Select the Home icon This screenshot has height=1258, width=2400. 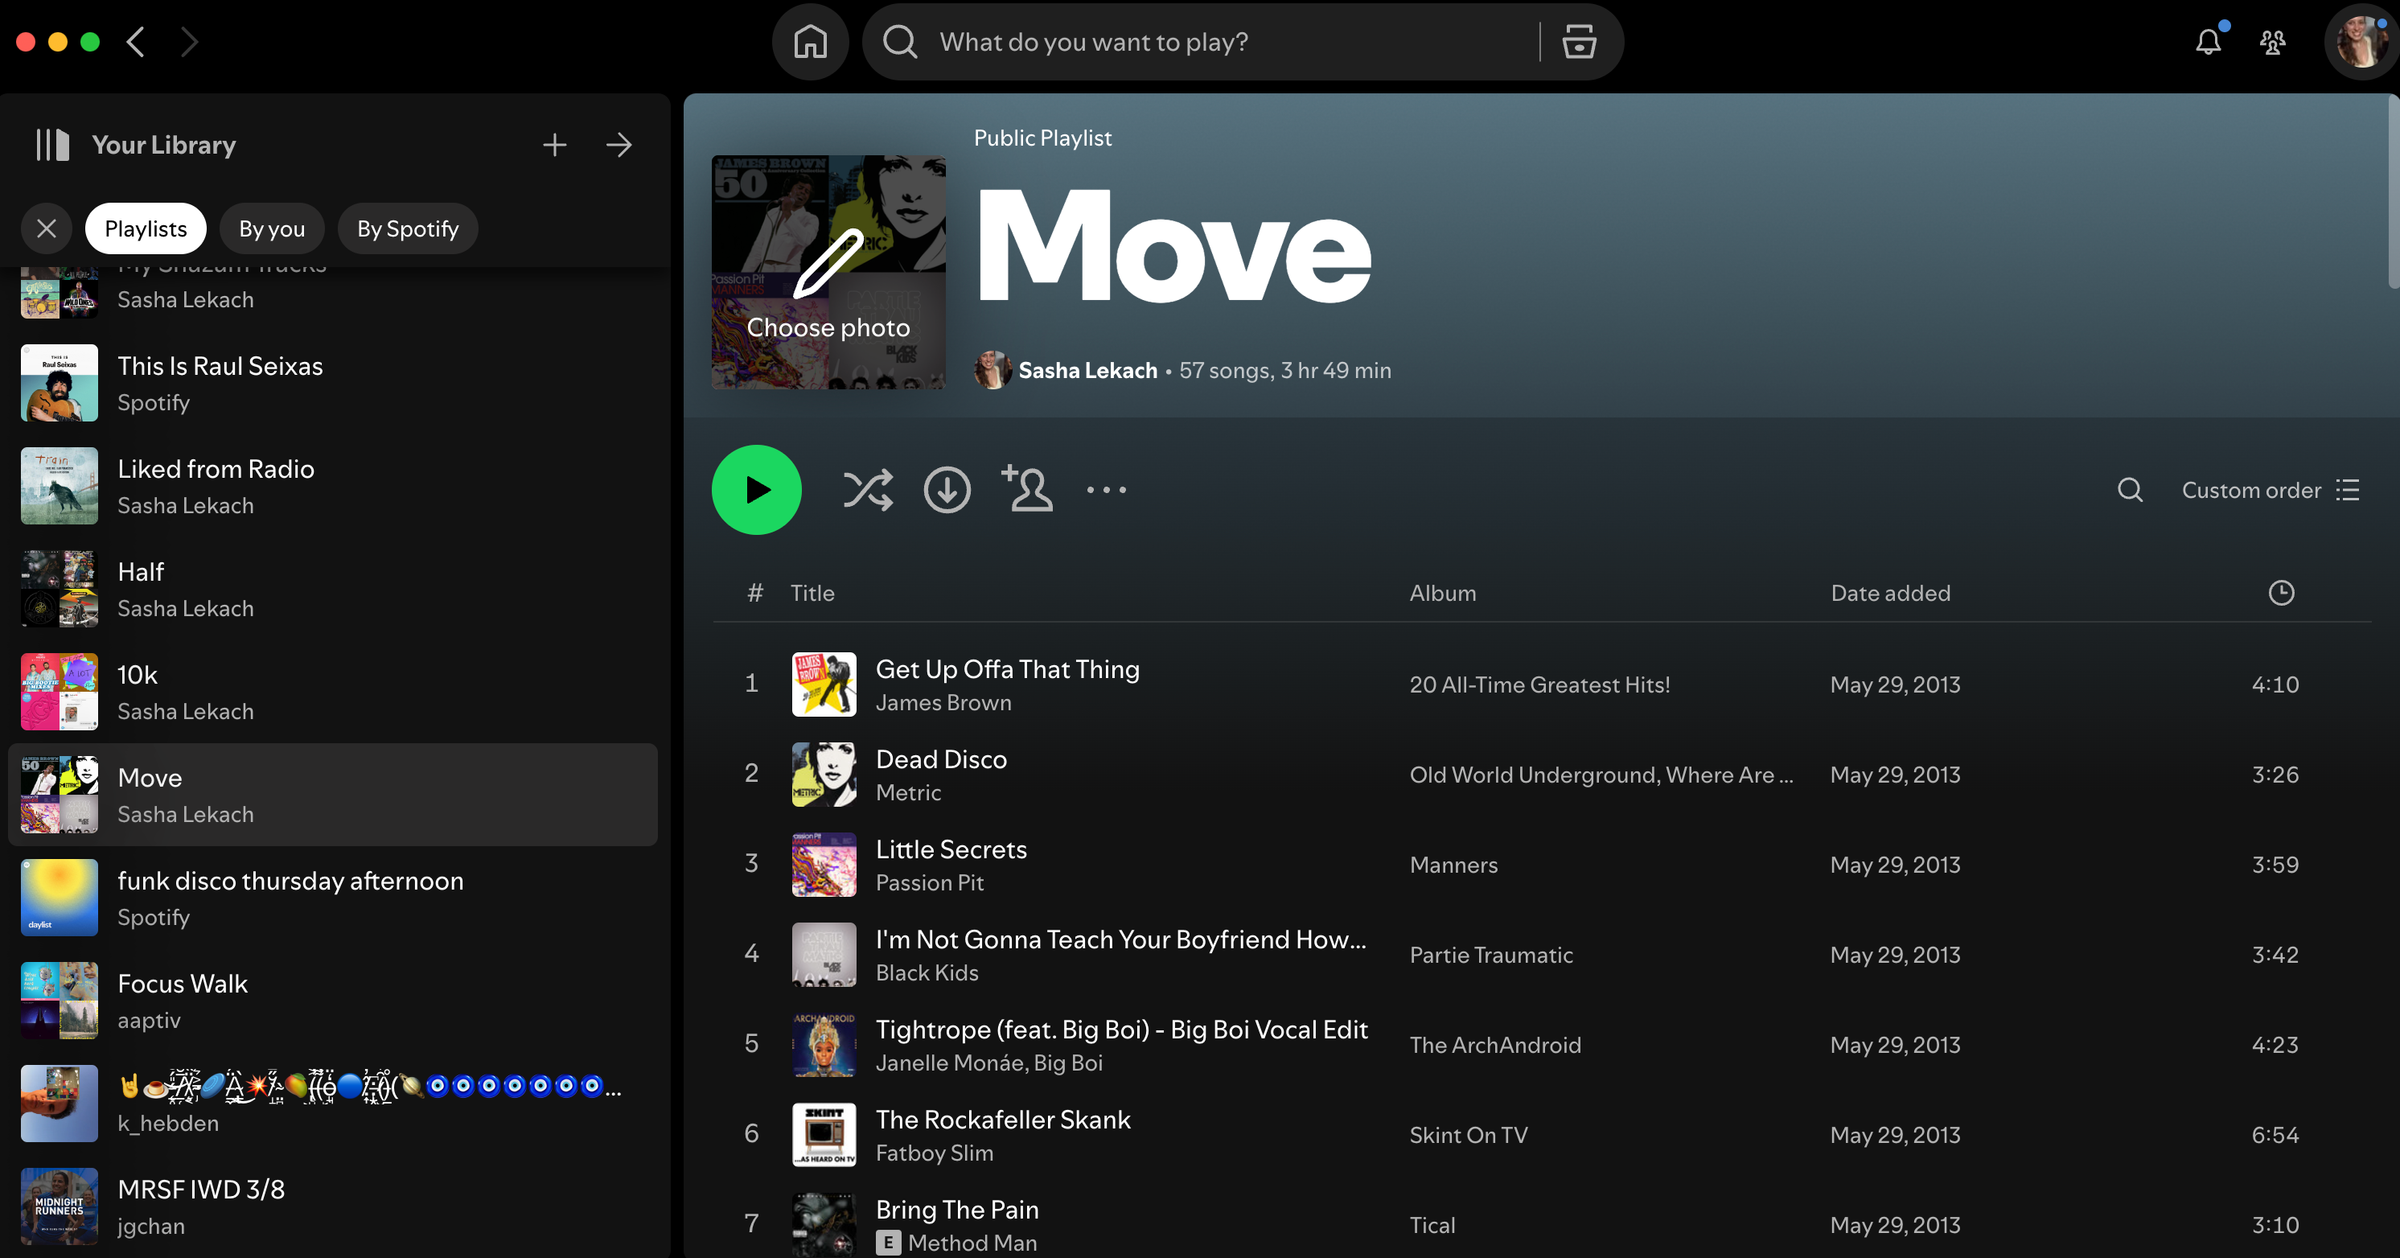click(x=810, y=41)
